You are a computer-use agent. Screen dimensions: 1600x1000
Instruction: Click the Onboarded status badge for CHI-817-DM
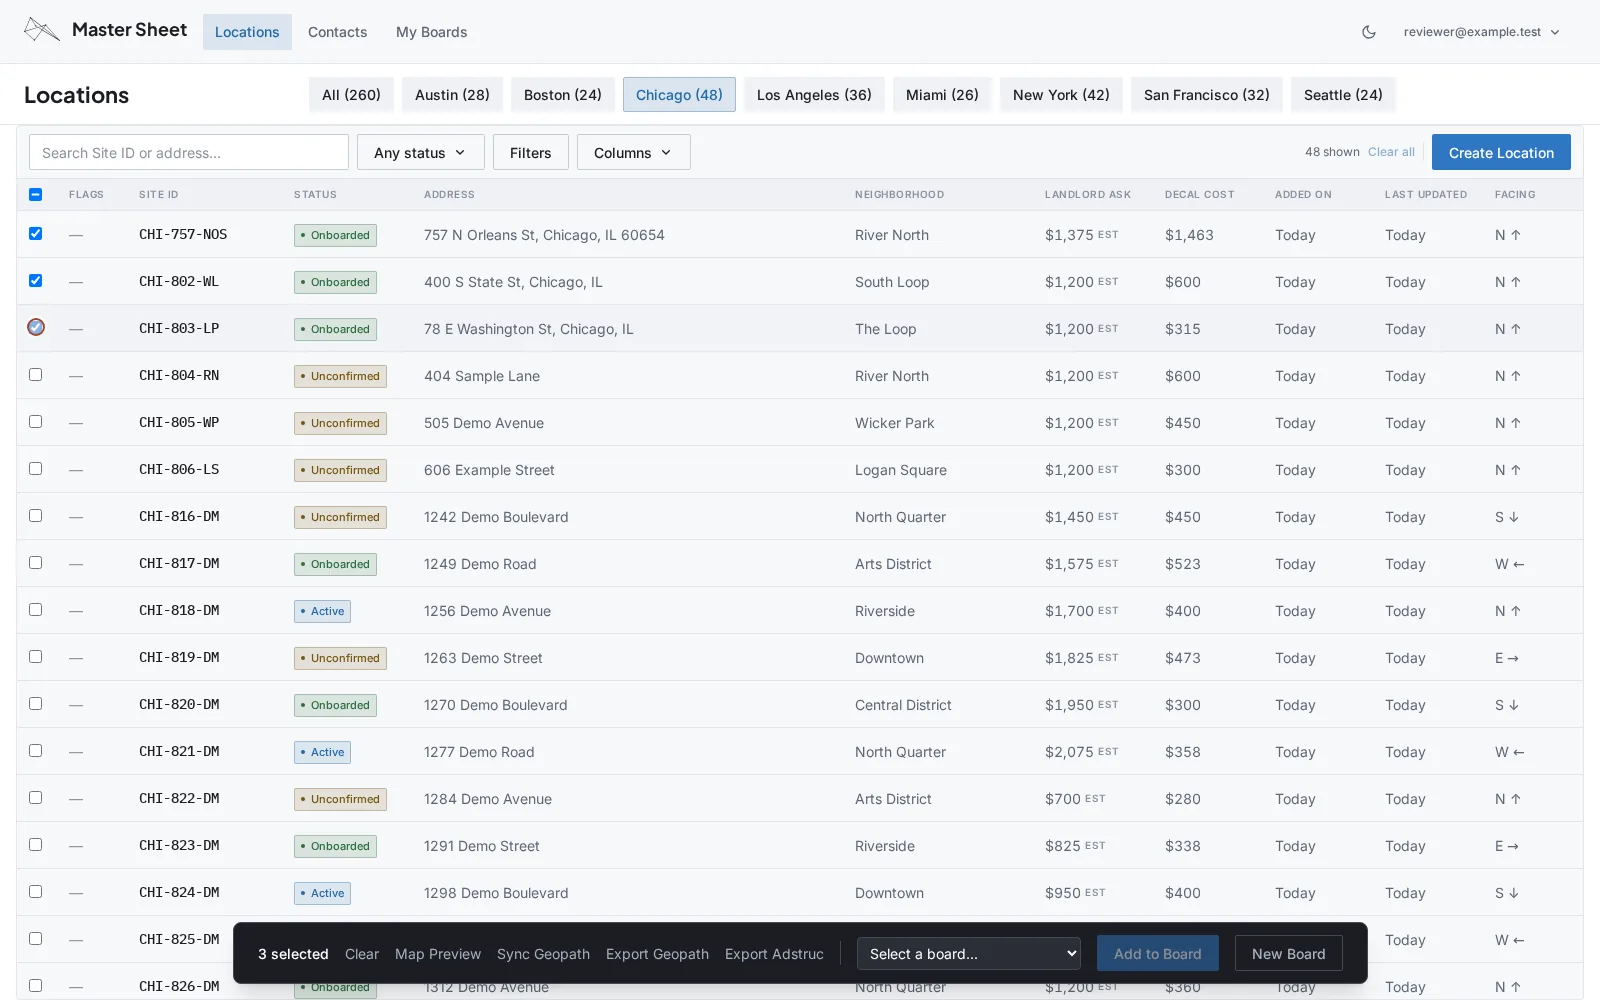[x=335, y=564]
